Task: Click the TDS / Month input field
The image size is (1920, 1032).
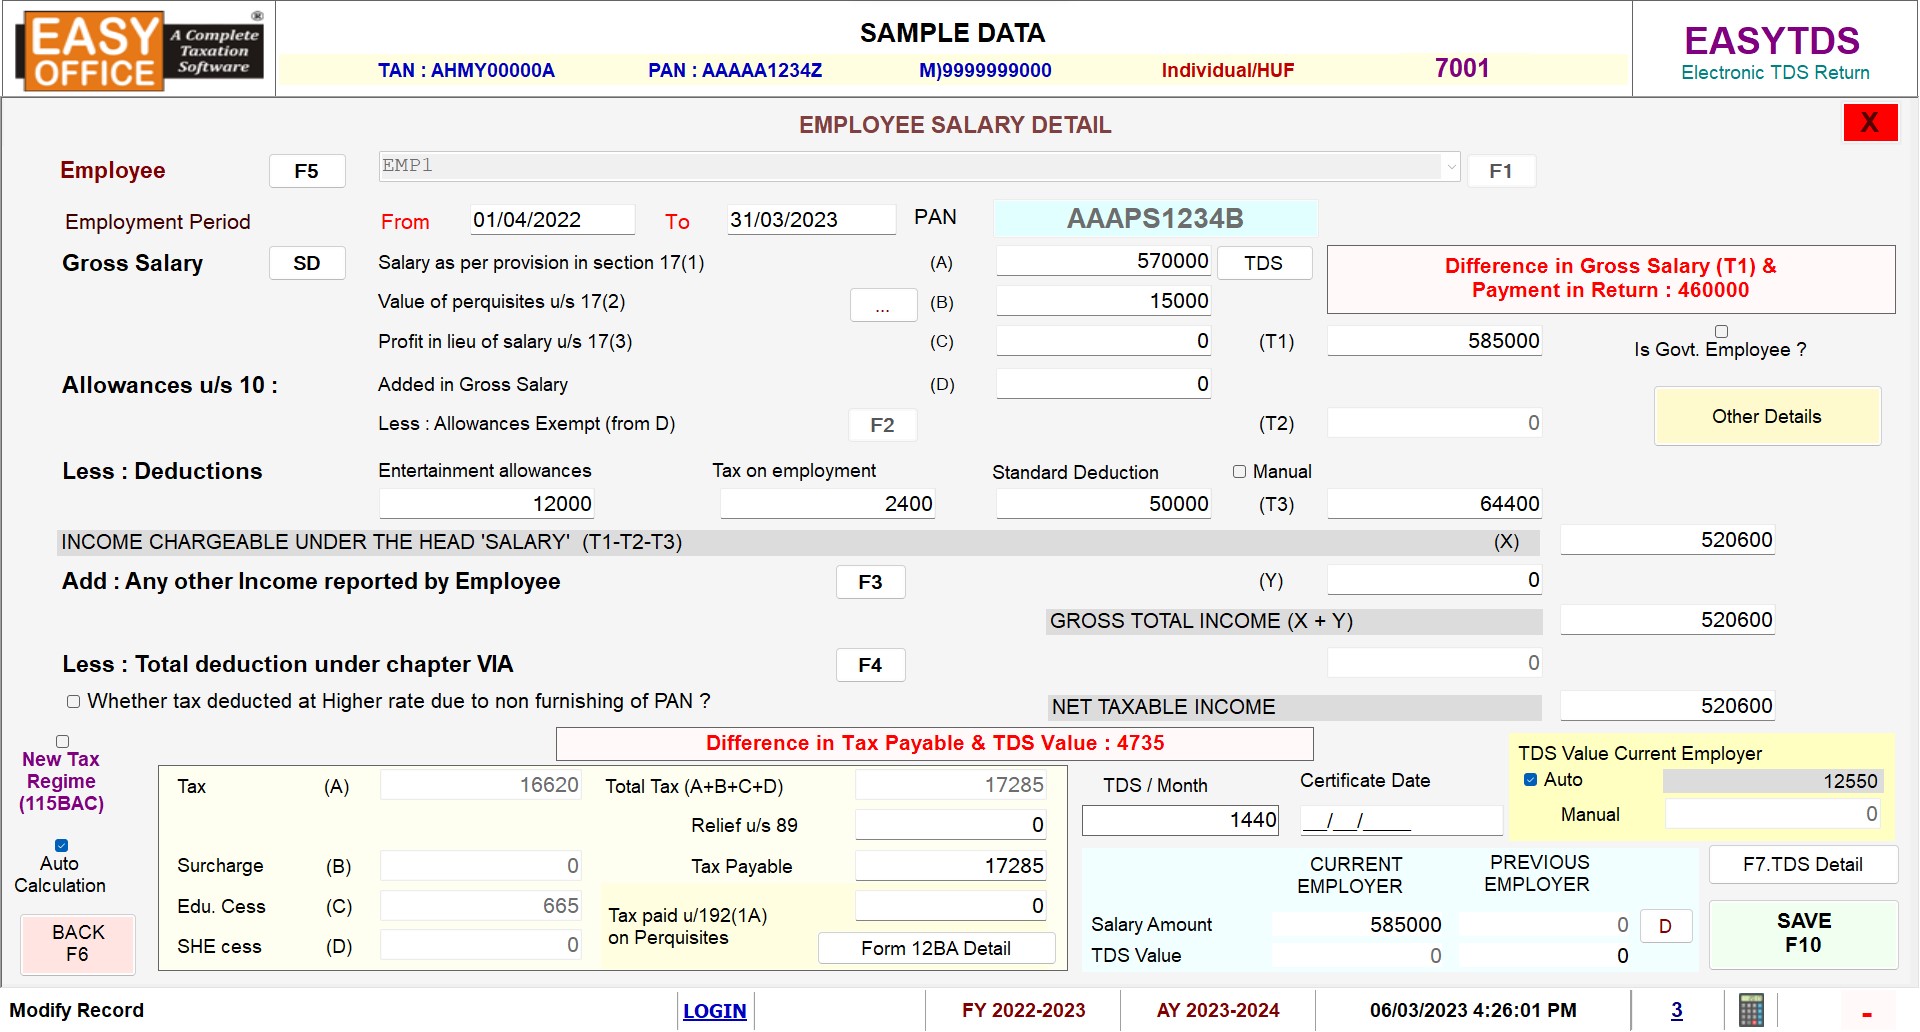Action: point(1180,821)
